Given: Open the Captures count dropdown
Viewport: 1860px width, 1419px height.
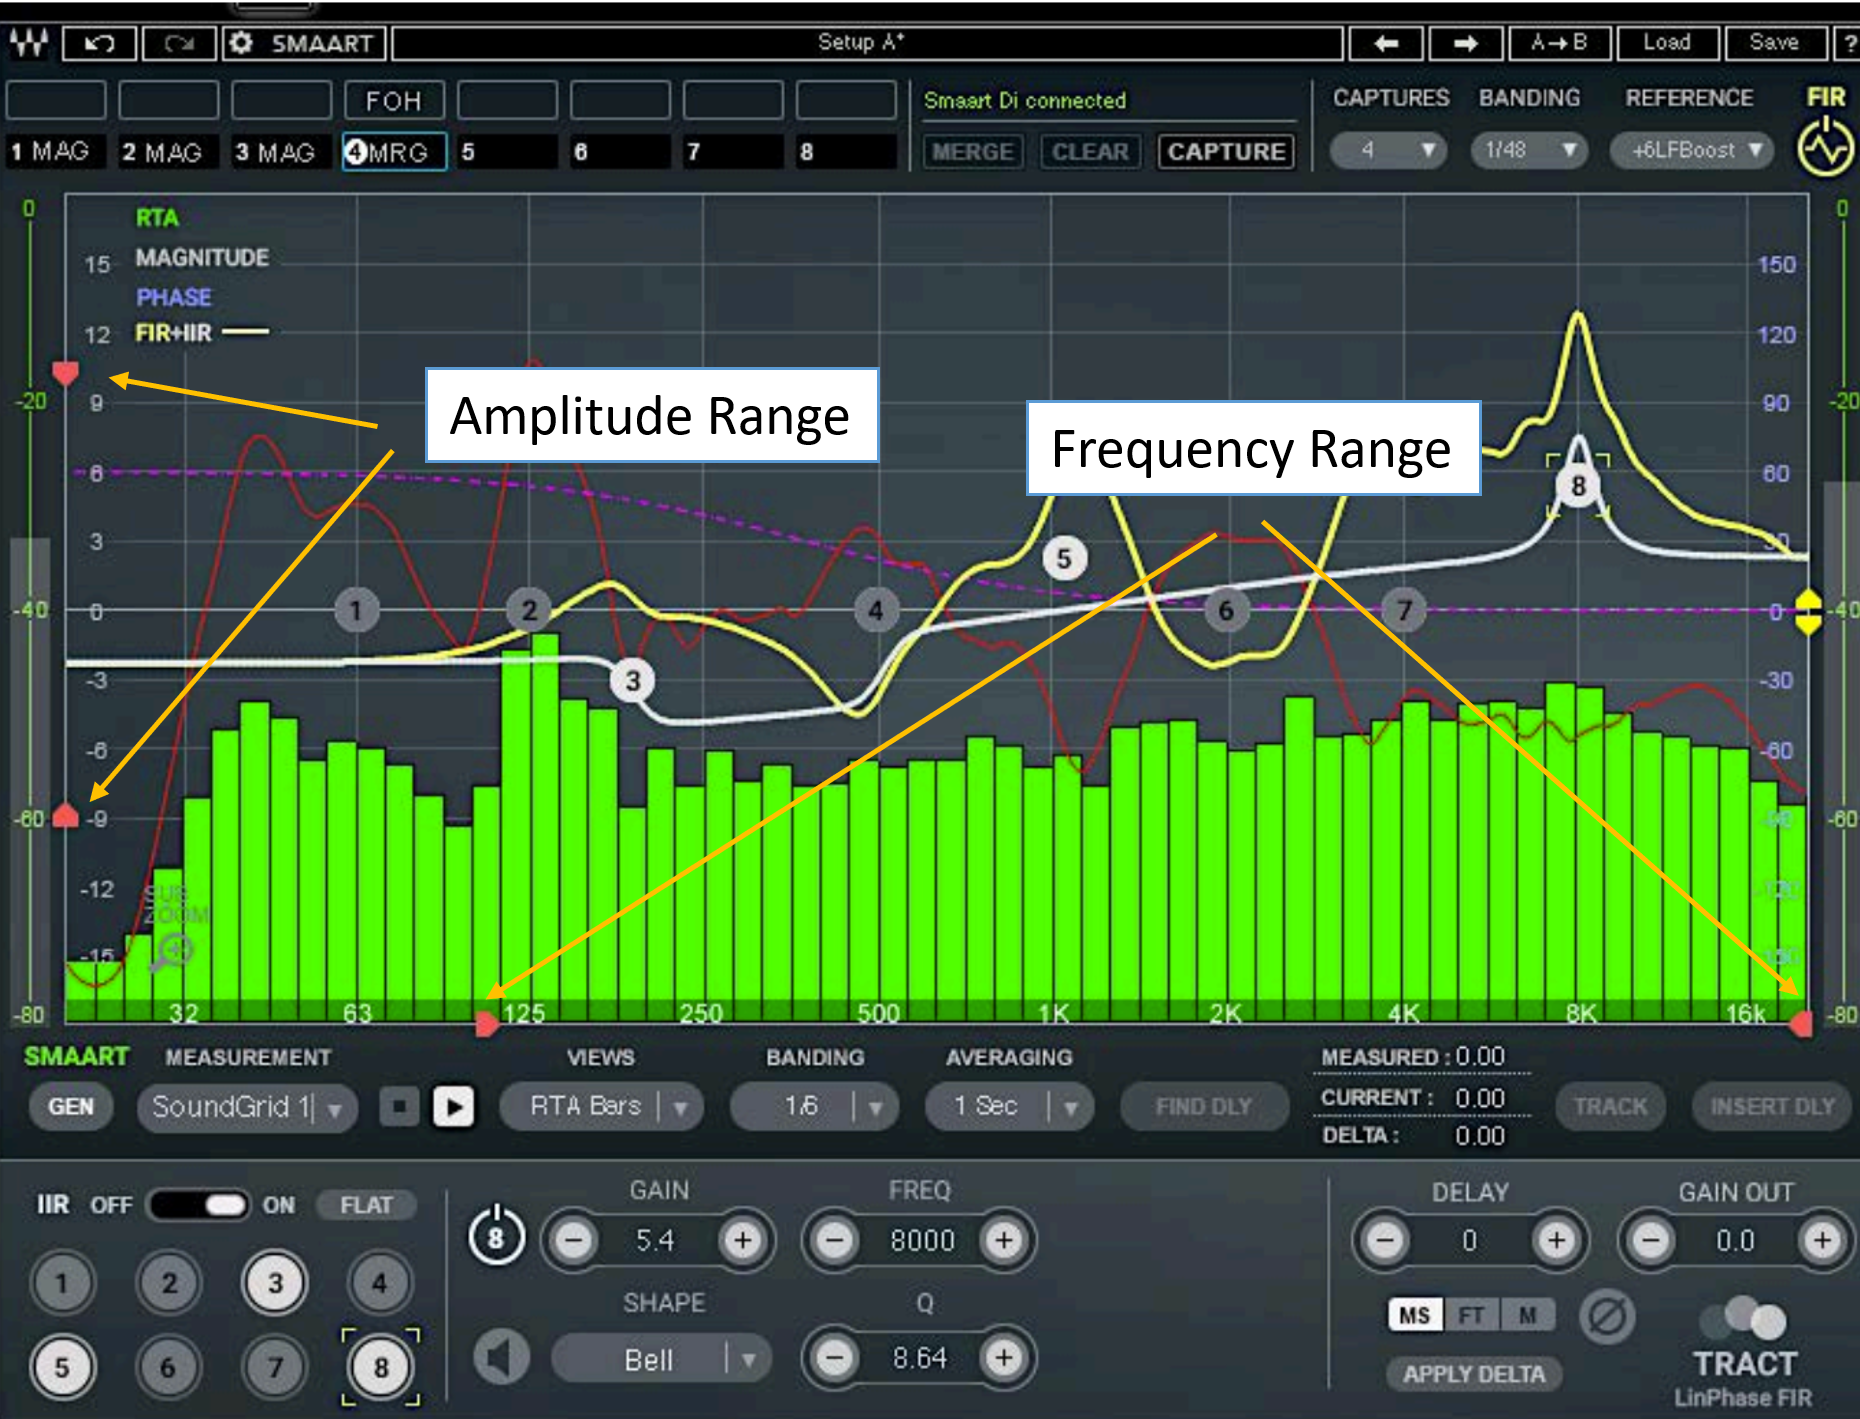Looking at the screenshot, I should coord(1388,150).
